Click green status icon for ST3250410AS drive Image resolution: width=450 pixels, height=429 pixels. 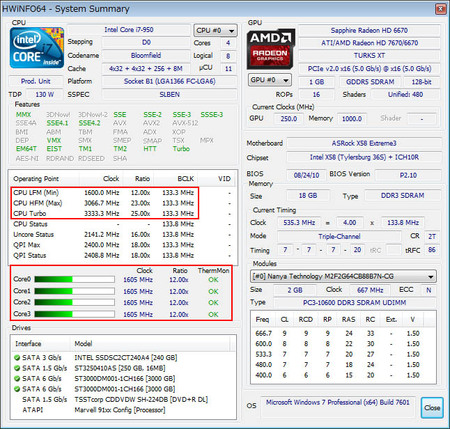pos(17,368)
